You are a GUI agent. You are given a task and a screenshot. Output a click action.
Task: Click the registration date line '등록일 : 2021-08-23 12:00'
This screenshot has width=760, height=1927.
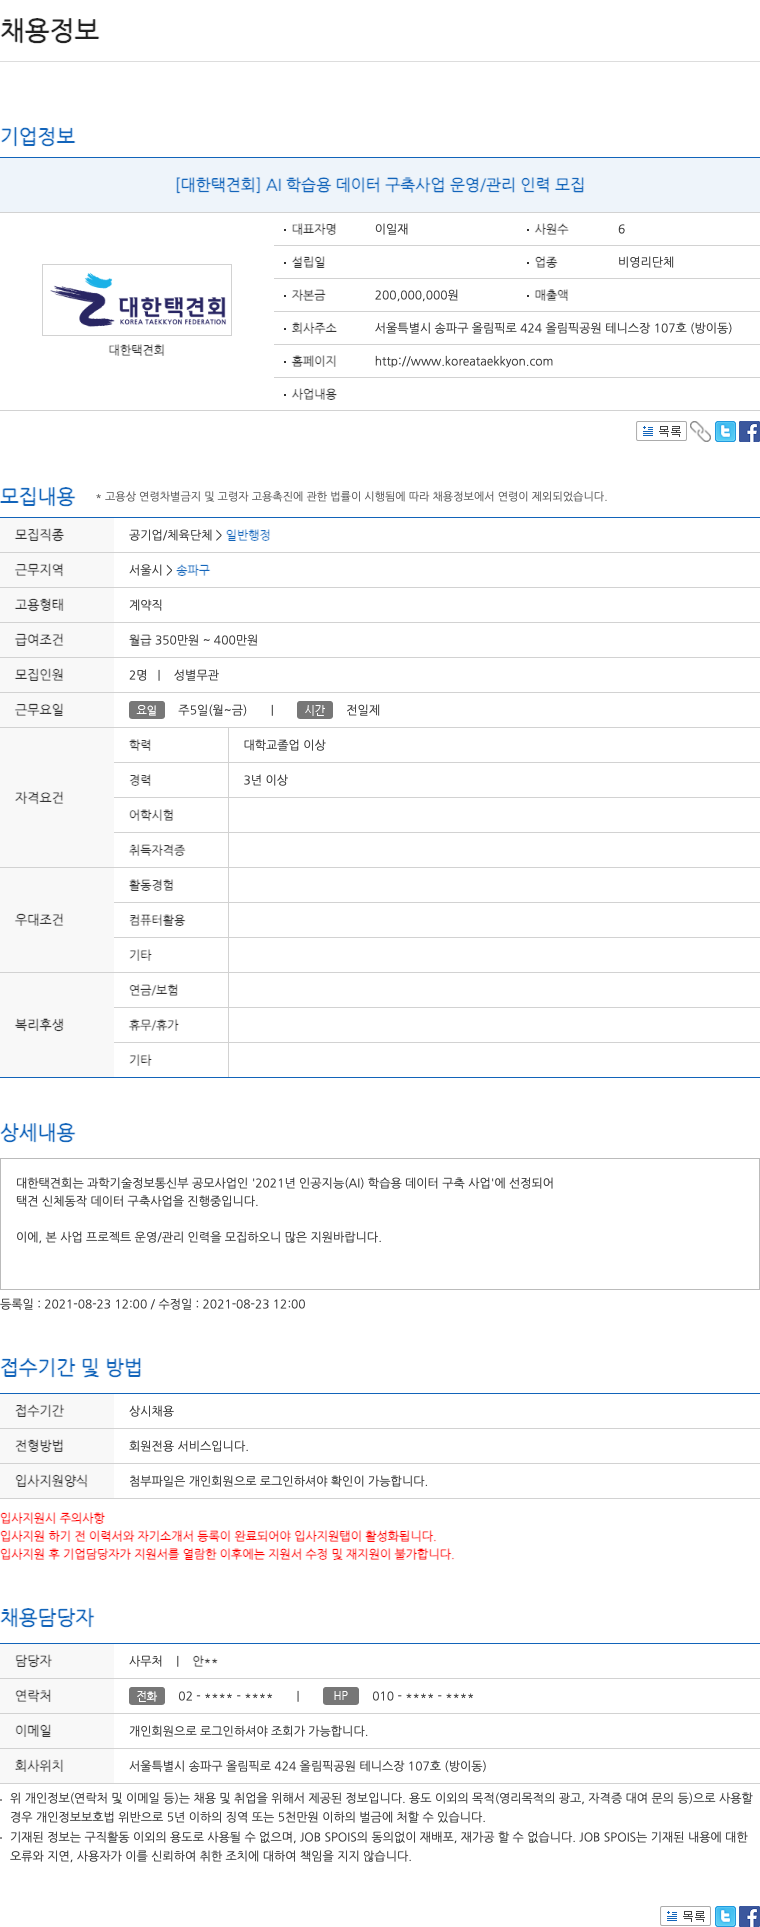pos(74,1304)
